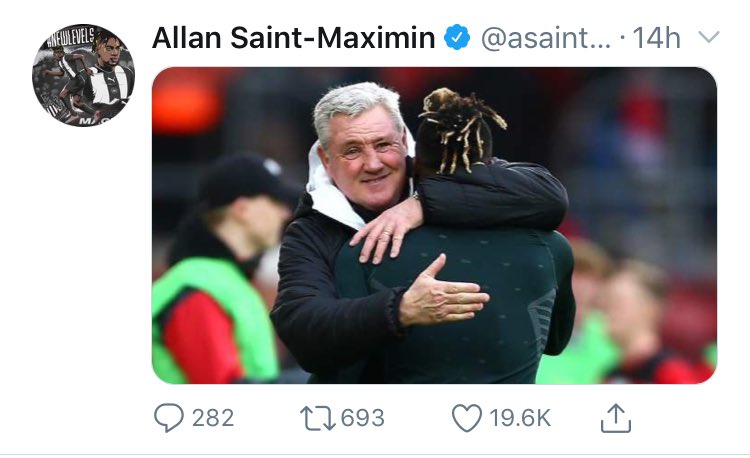Tap the blurred red-shirted person at photo's right
This screenshot has height=458, width=750.
(x=641, y=325)
